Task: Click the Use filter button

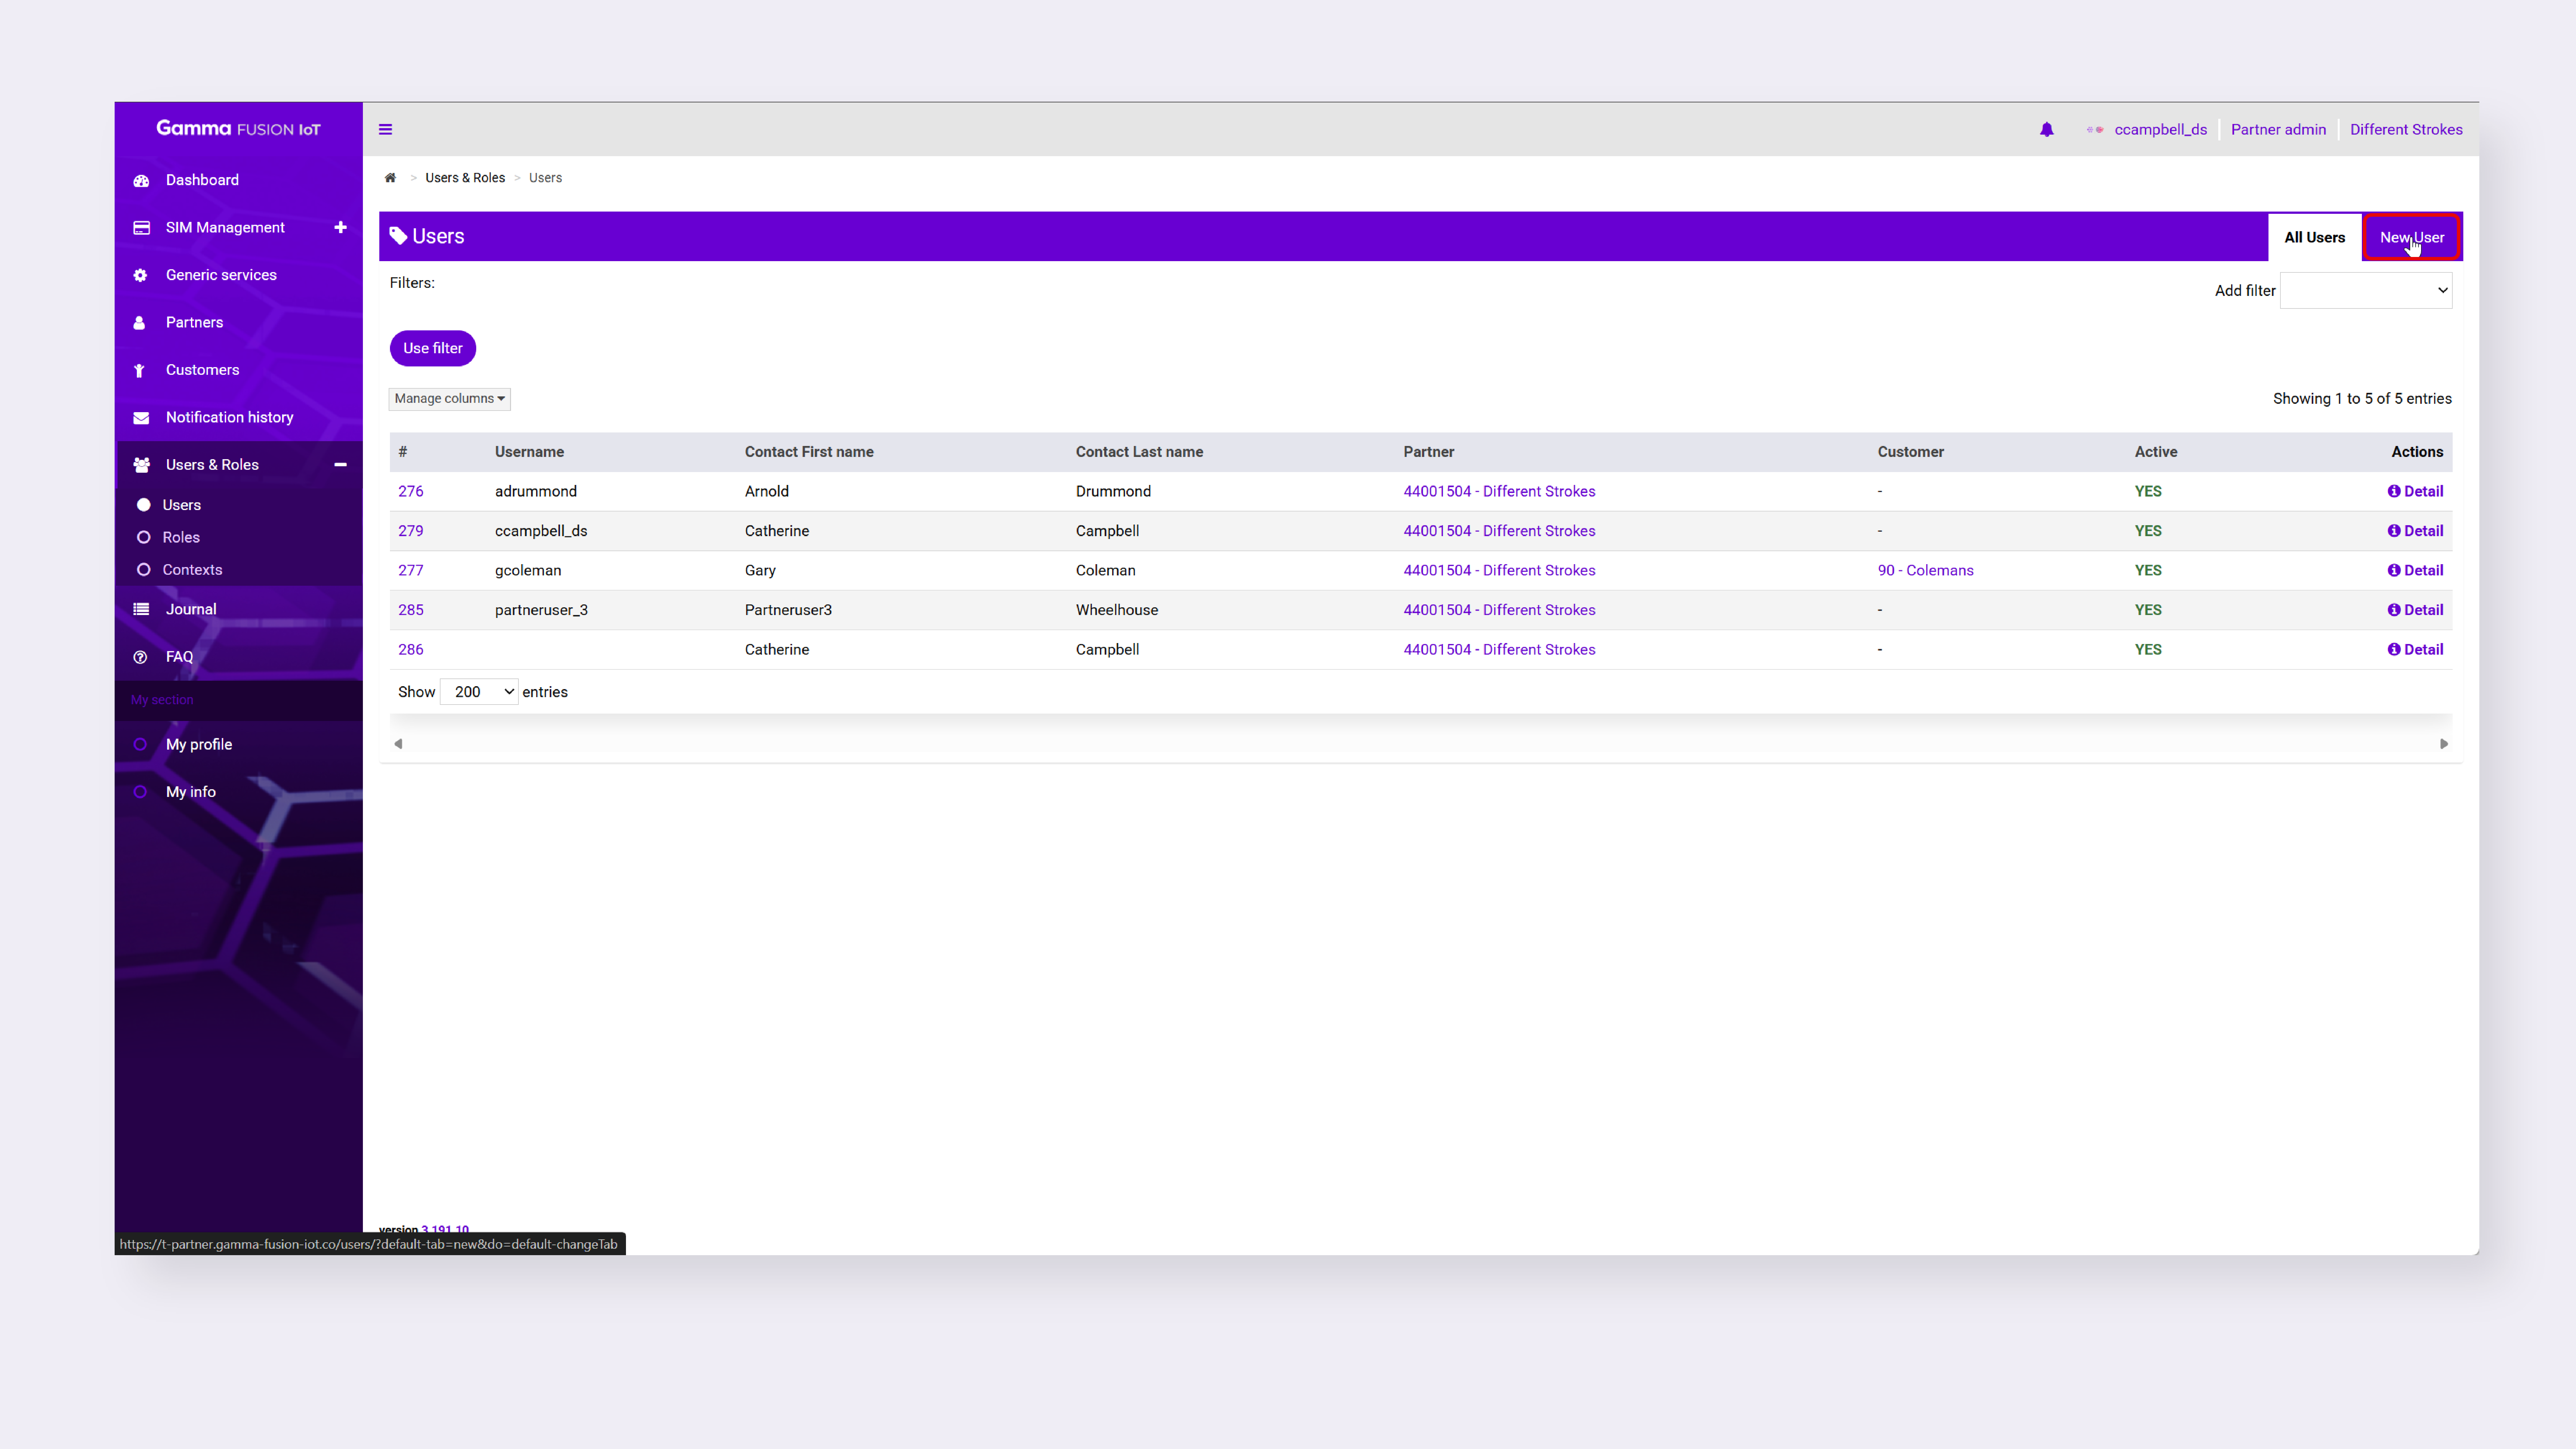Action: click(432, 348)
